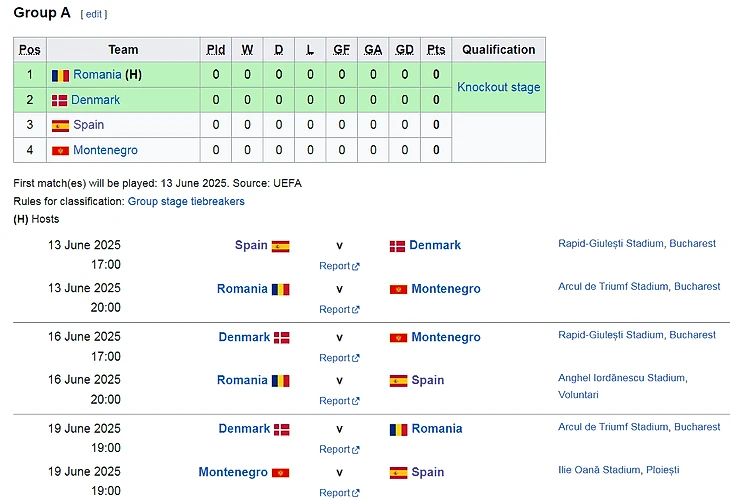Click the GD column header

(404, 50)
